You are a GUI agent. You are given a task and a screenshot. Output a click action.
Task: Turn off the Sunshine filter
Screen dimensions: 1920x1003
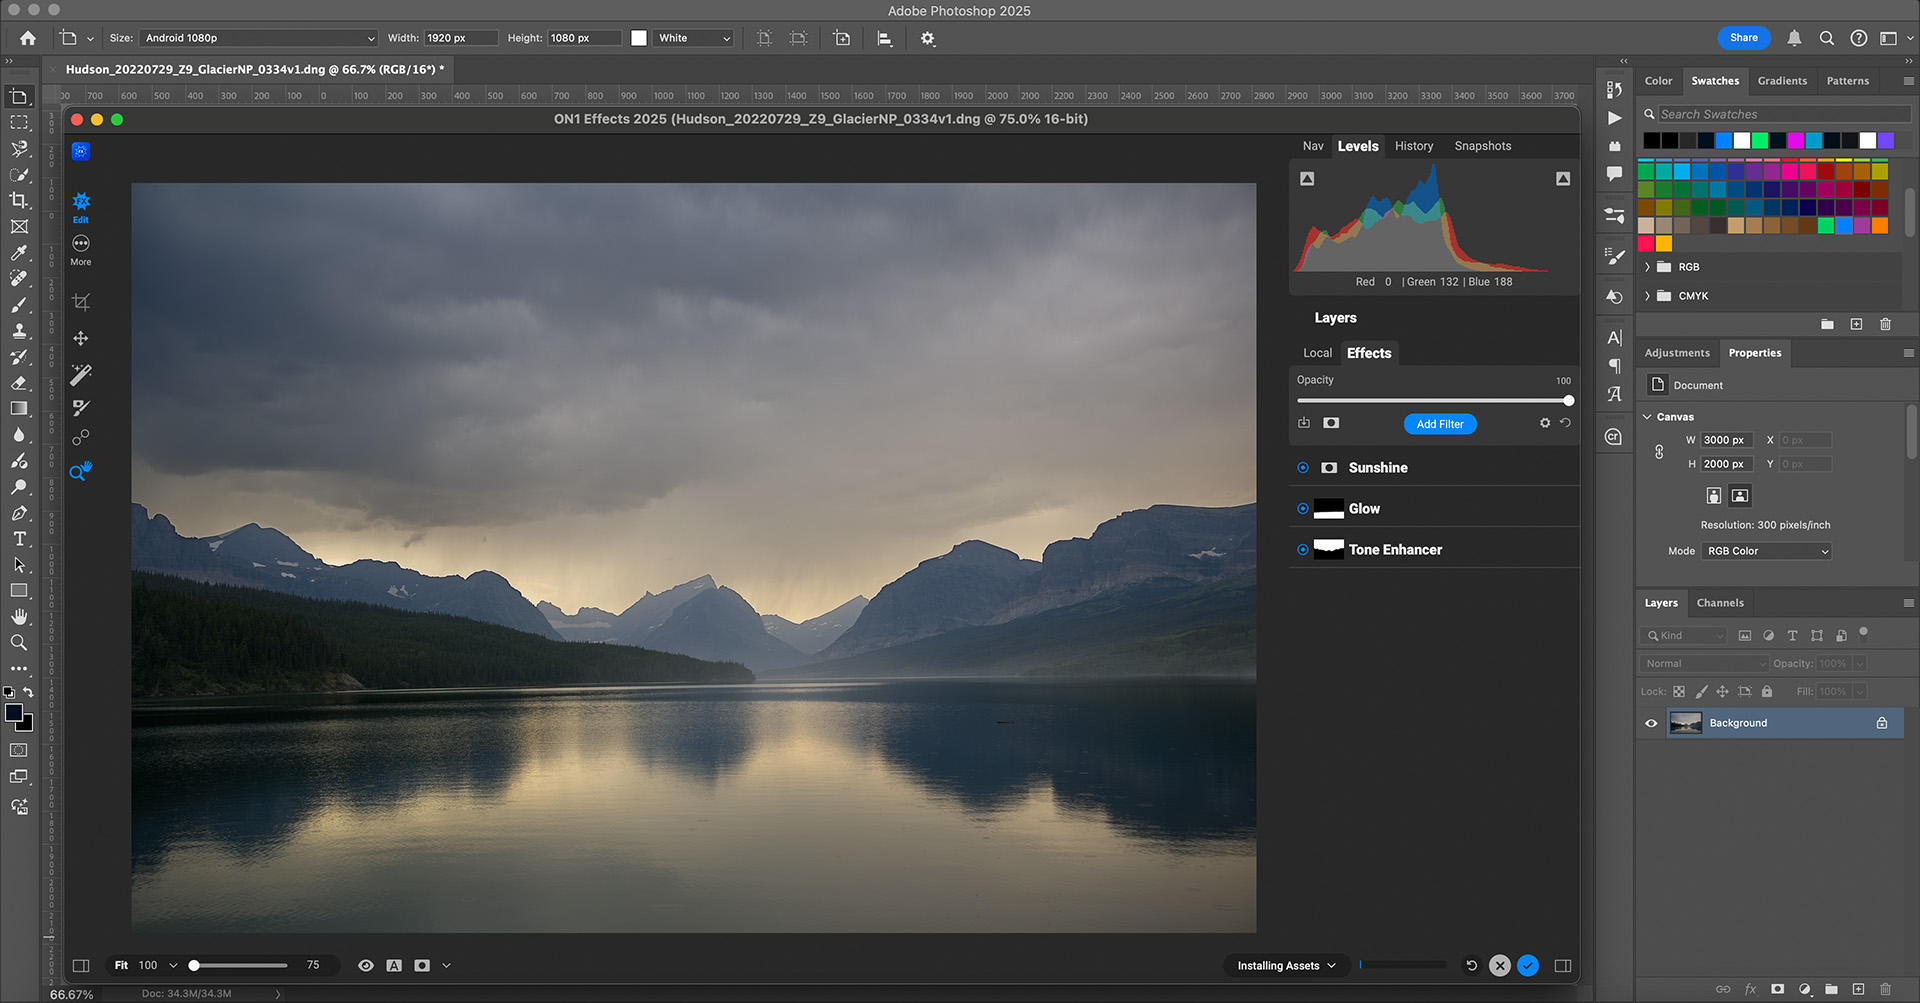1302,467
